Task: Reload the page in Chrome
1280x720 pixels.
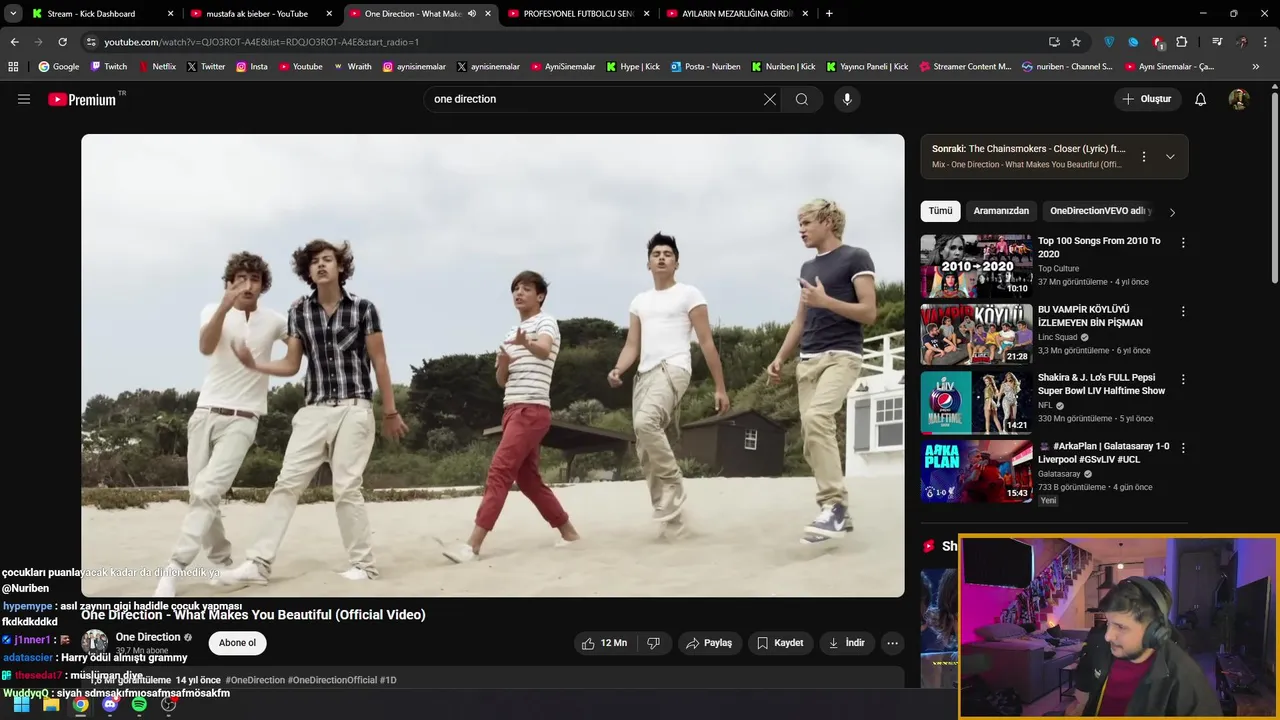Action: [62, 42]
